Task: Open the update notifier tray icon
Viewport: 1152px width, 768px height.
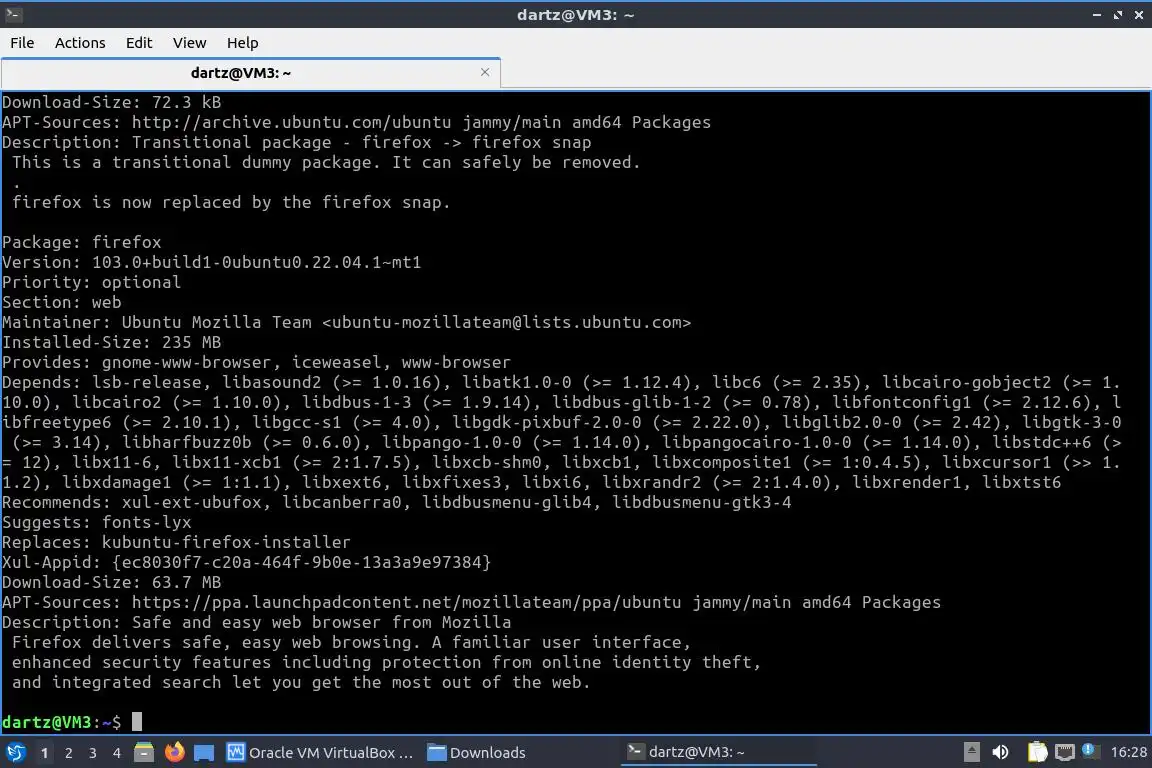Action: pyautogui.click(x=1090, y=751)
